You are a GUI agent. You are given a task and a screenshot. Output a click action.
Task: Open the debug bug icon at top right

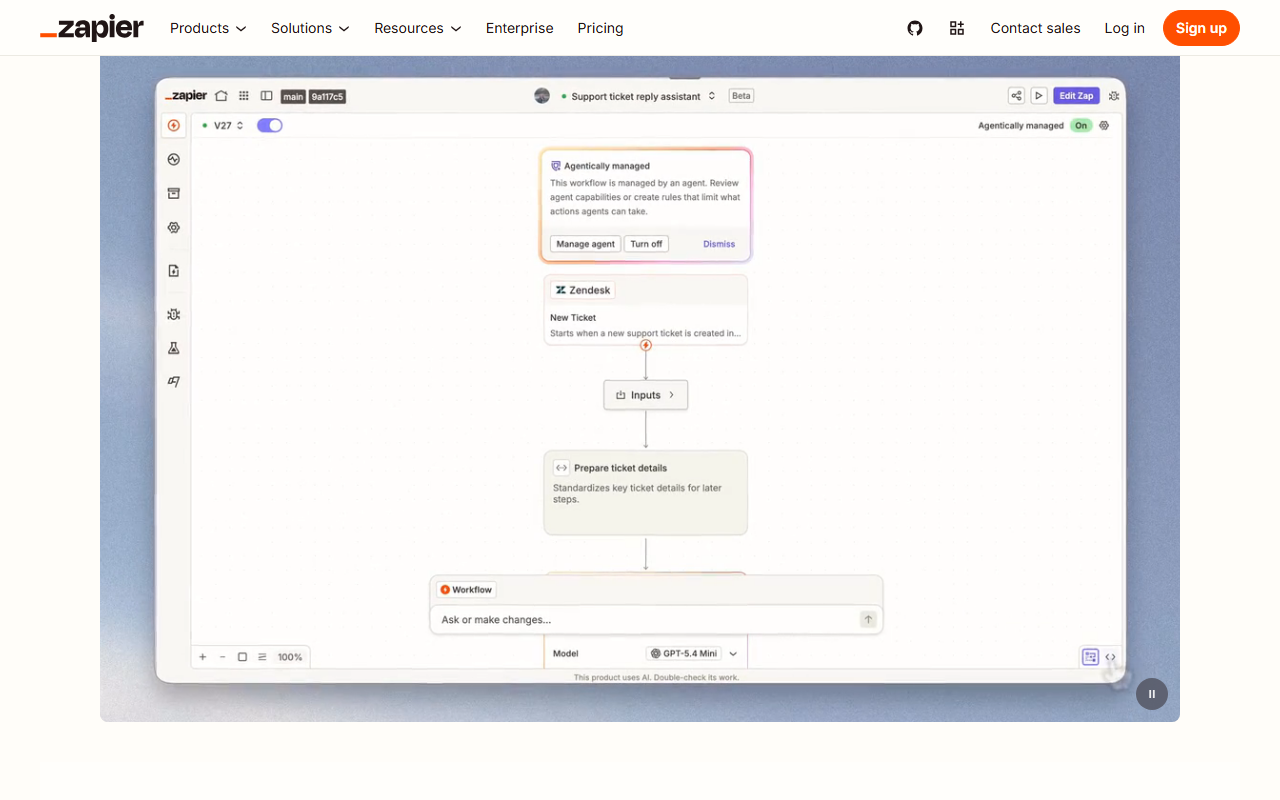click(1115, 96)
